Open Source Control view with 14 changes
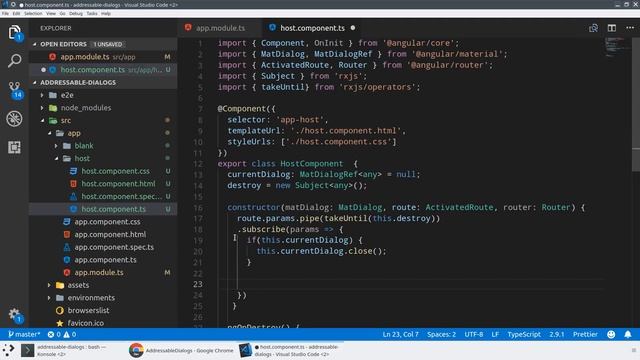Viewport: 640px width, 360px height. coord(15,90)
